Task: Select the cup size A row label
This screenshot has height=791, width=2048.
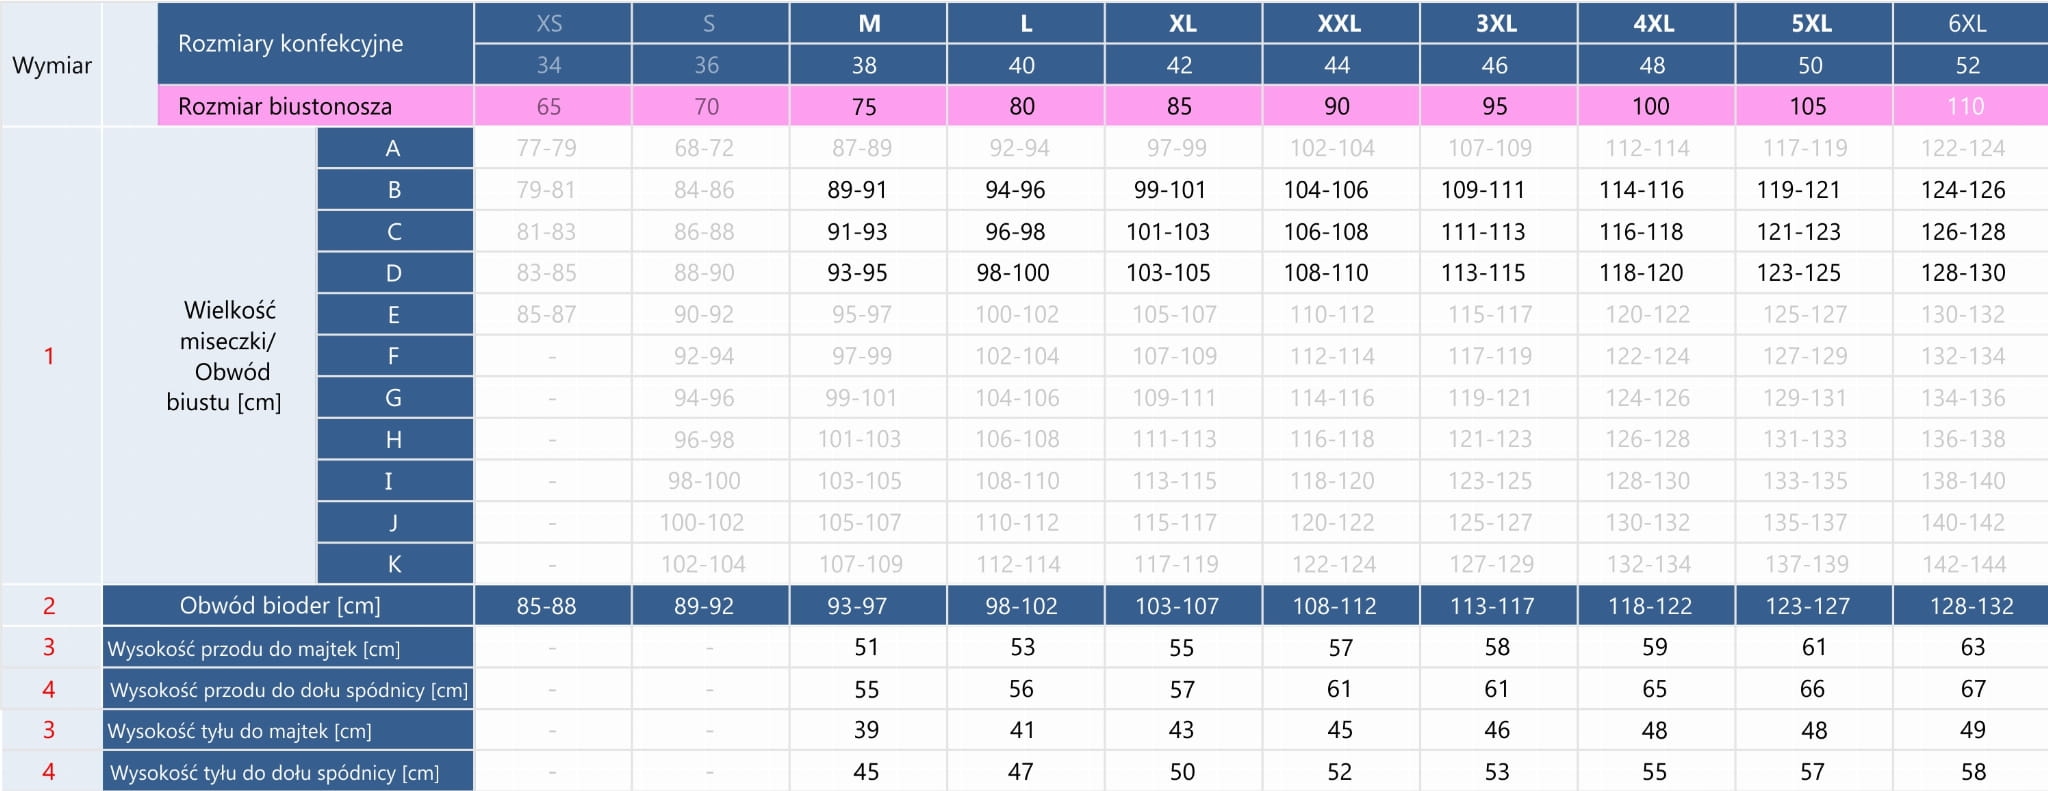Action: tap(394, 149)
